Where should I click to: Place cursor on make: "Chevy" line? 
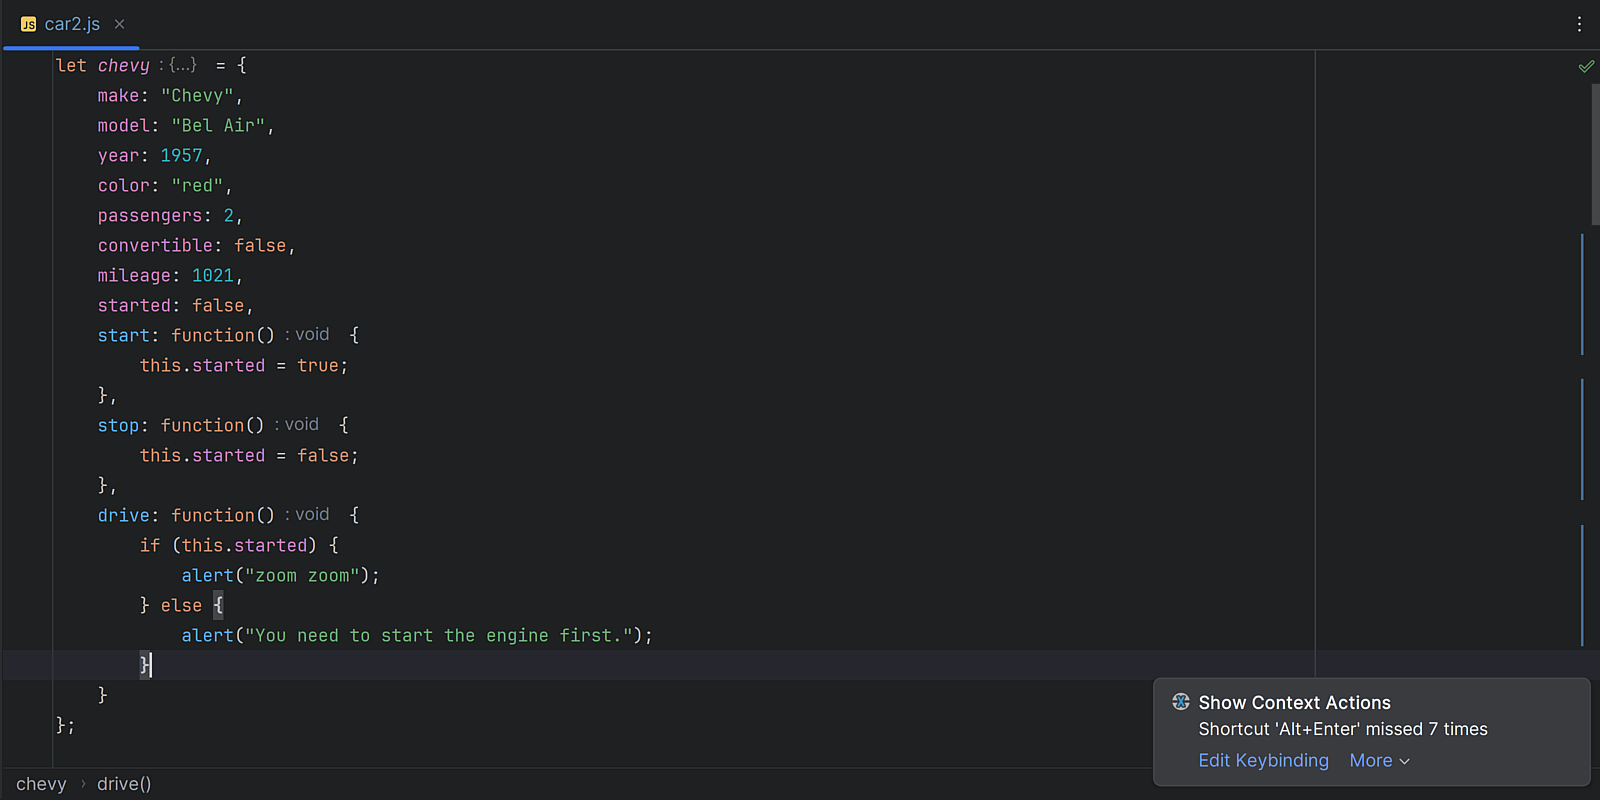coord(170,95)
